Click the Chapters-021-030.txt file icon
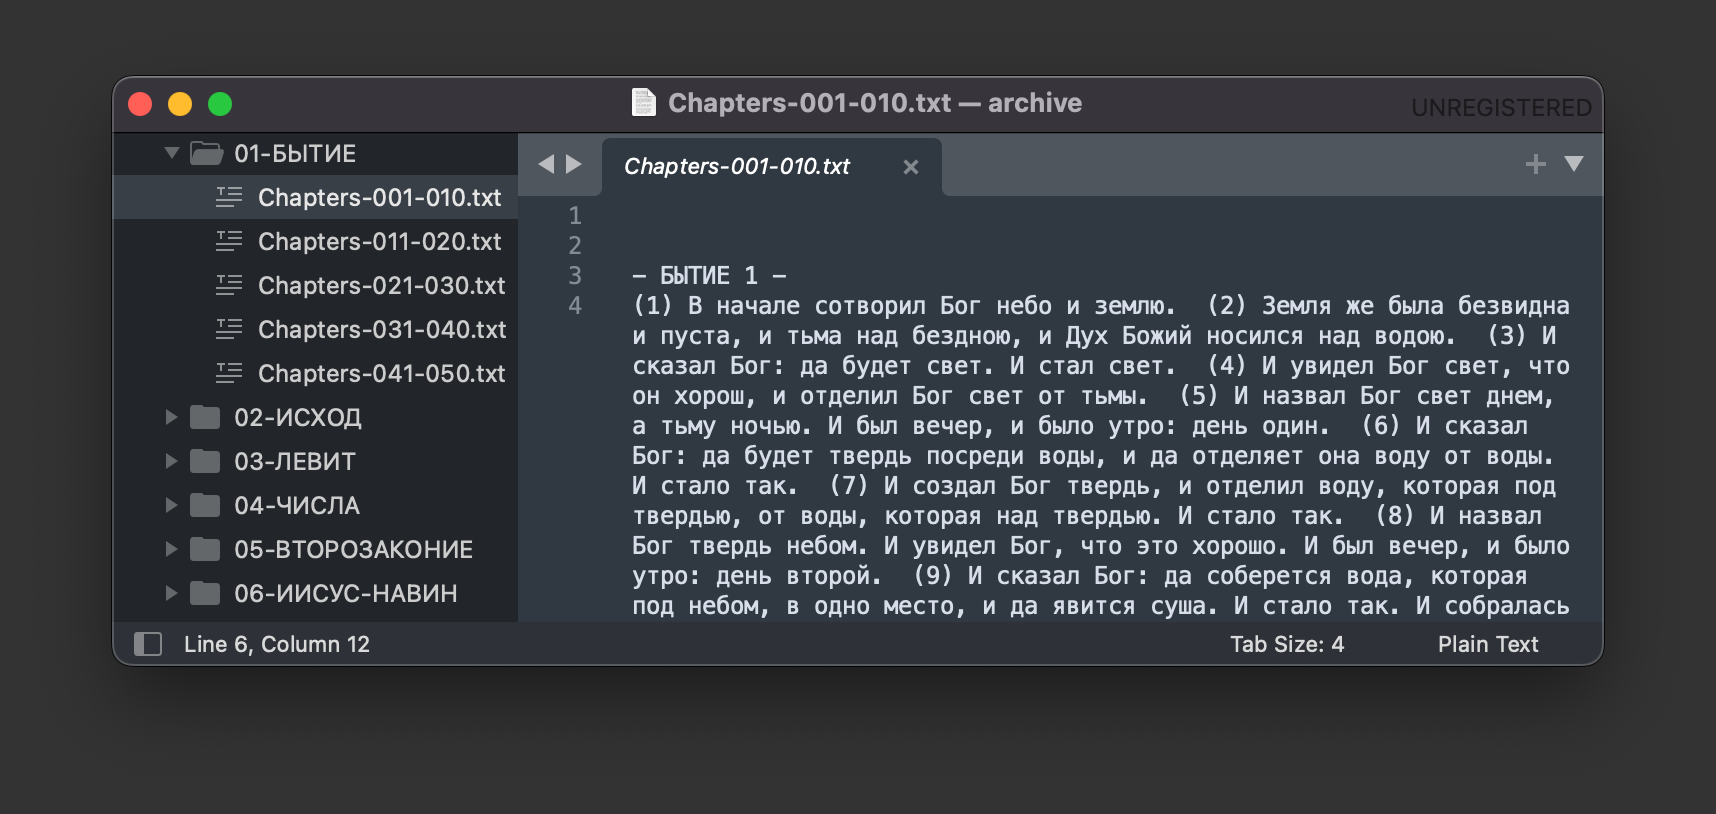Viewport: 1716px width, 814px height. tap(229, 285)
